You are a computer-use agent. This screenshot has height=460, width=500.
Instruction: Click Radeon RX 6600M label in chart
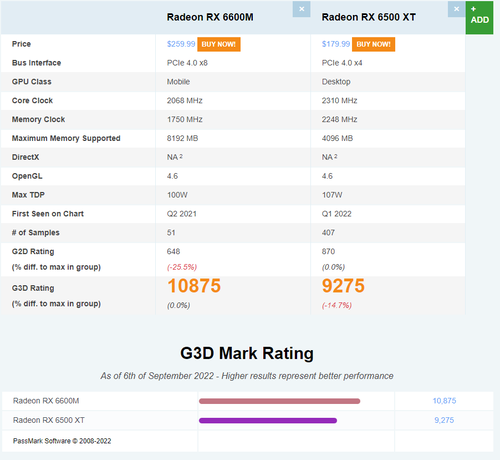click(46, 401)
